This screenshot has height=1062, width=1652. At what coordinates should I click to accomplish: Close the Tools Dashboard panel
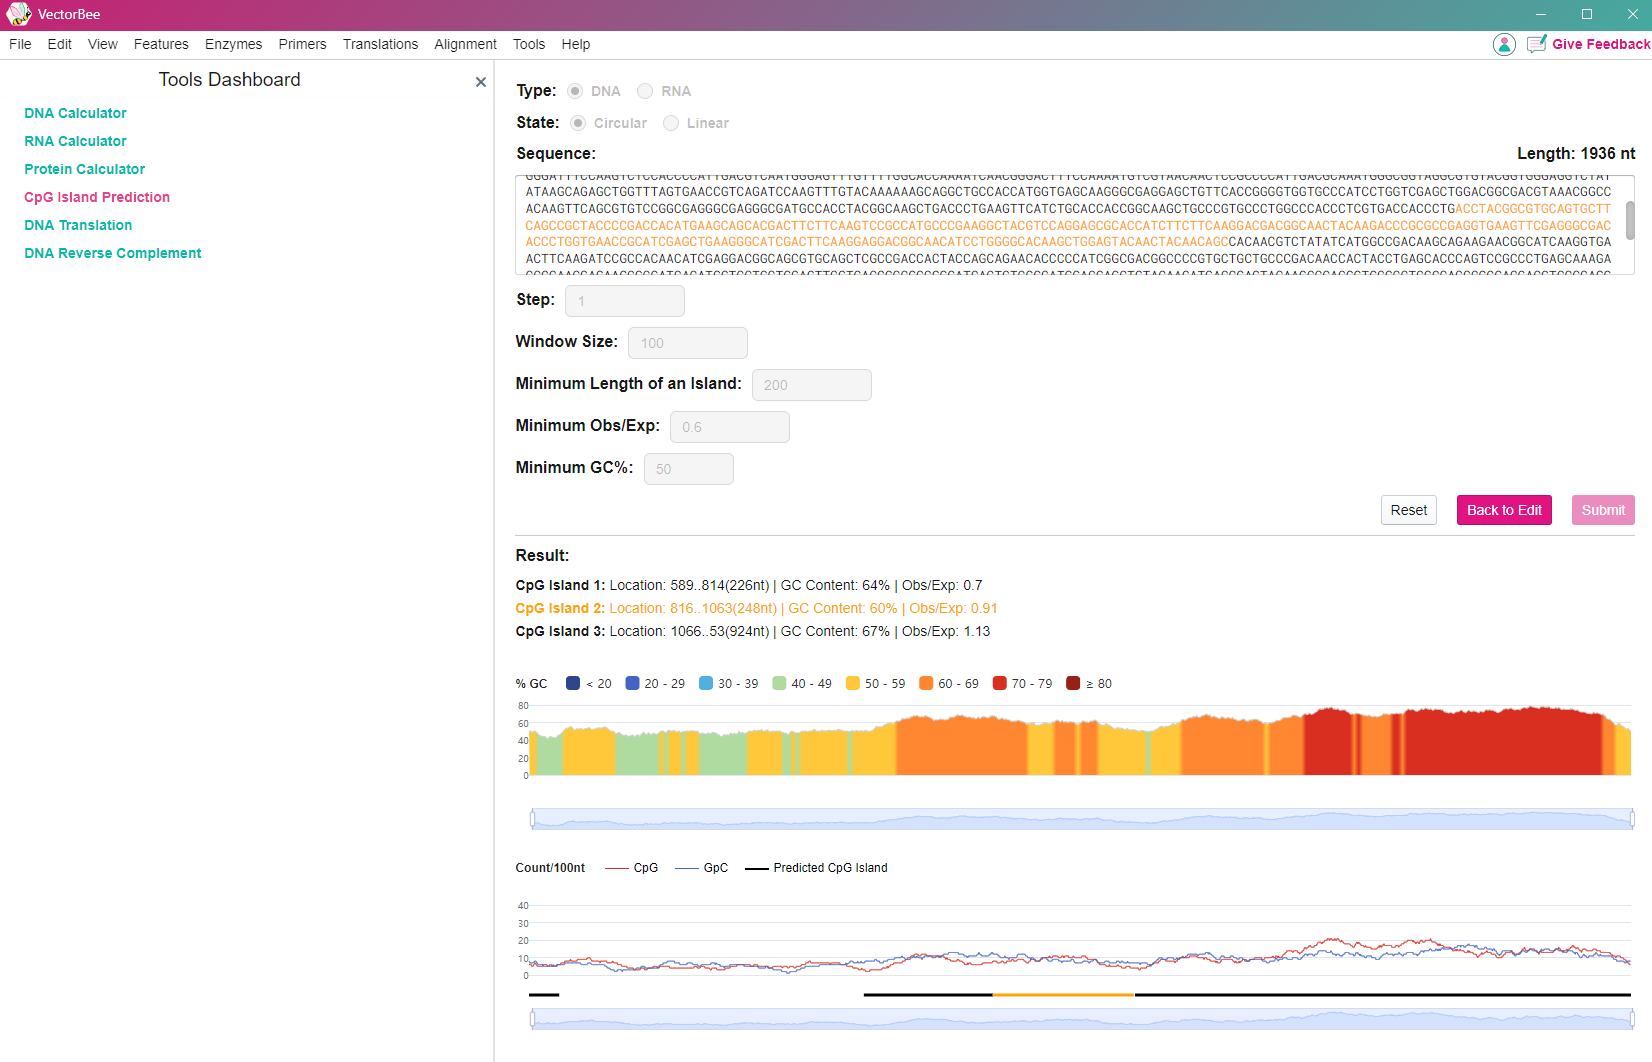481,82
